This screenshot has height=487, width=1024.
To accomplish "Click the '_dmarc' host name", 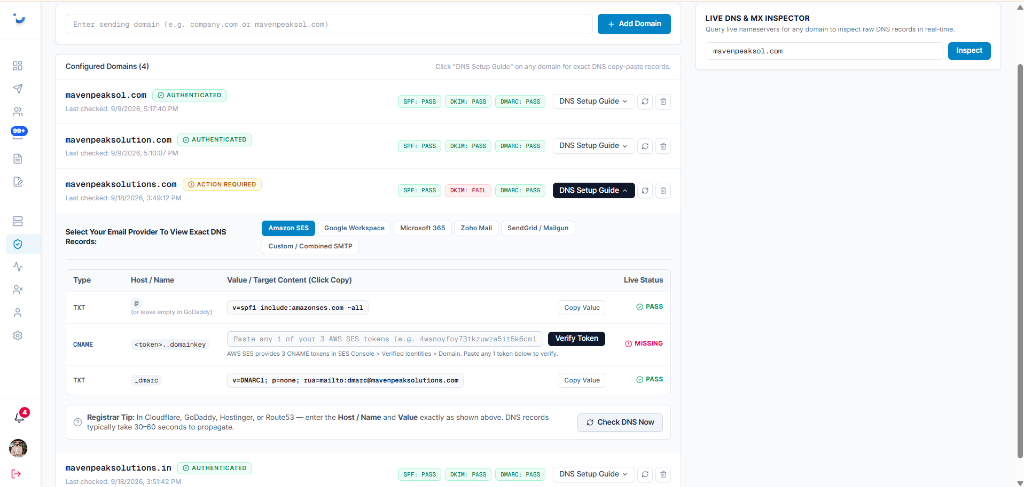I will point(146,381).
